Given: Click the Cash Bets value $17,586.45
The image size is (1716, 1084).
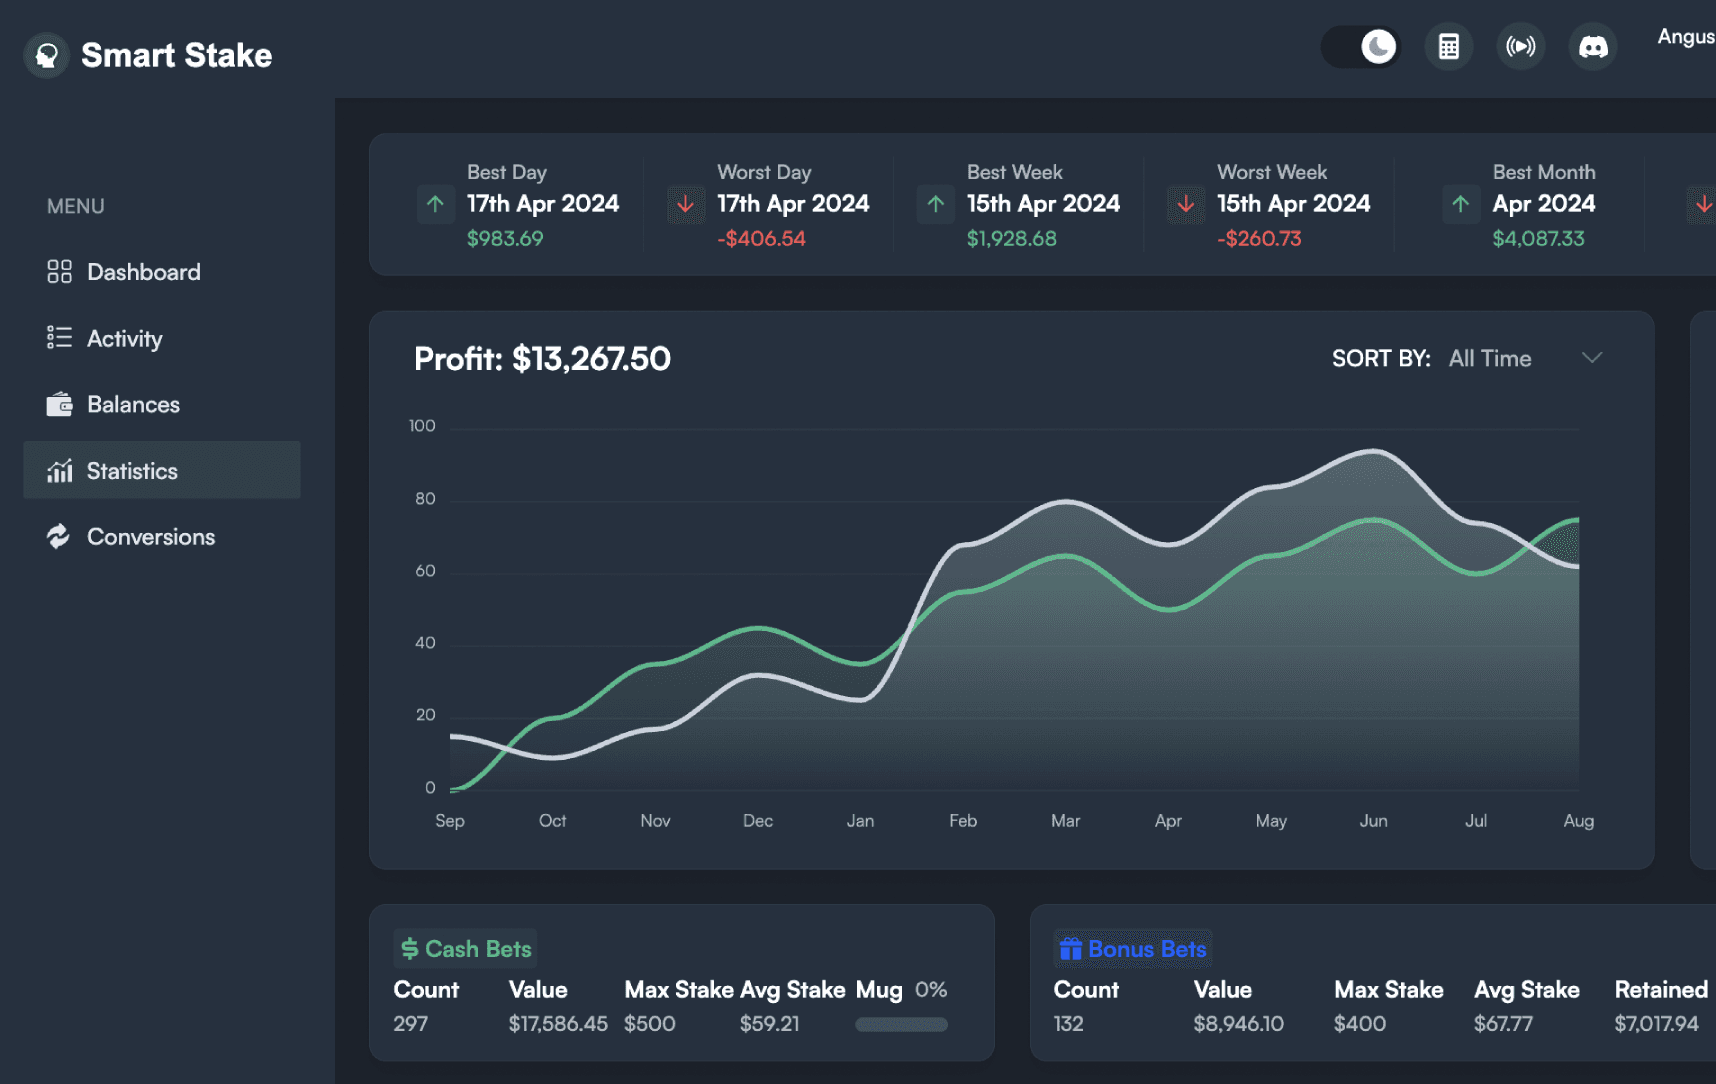Looking at the screenshot, I should tap(558, 1023).
